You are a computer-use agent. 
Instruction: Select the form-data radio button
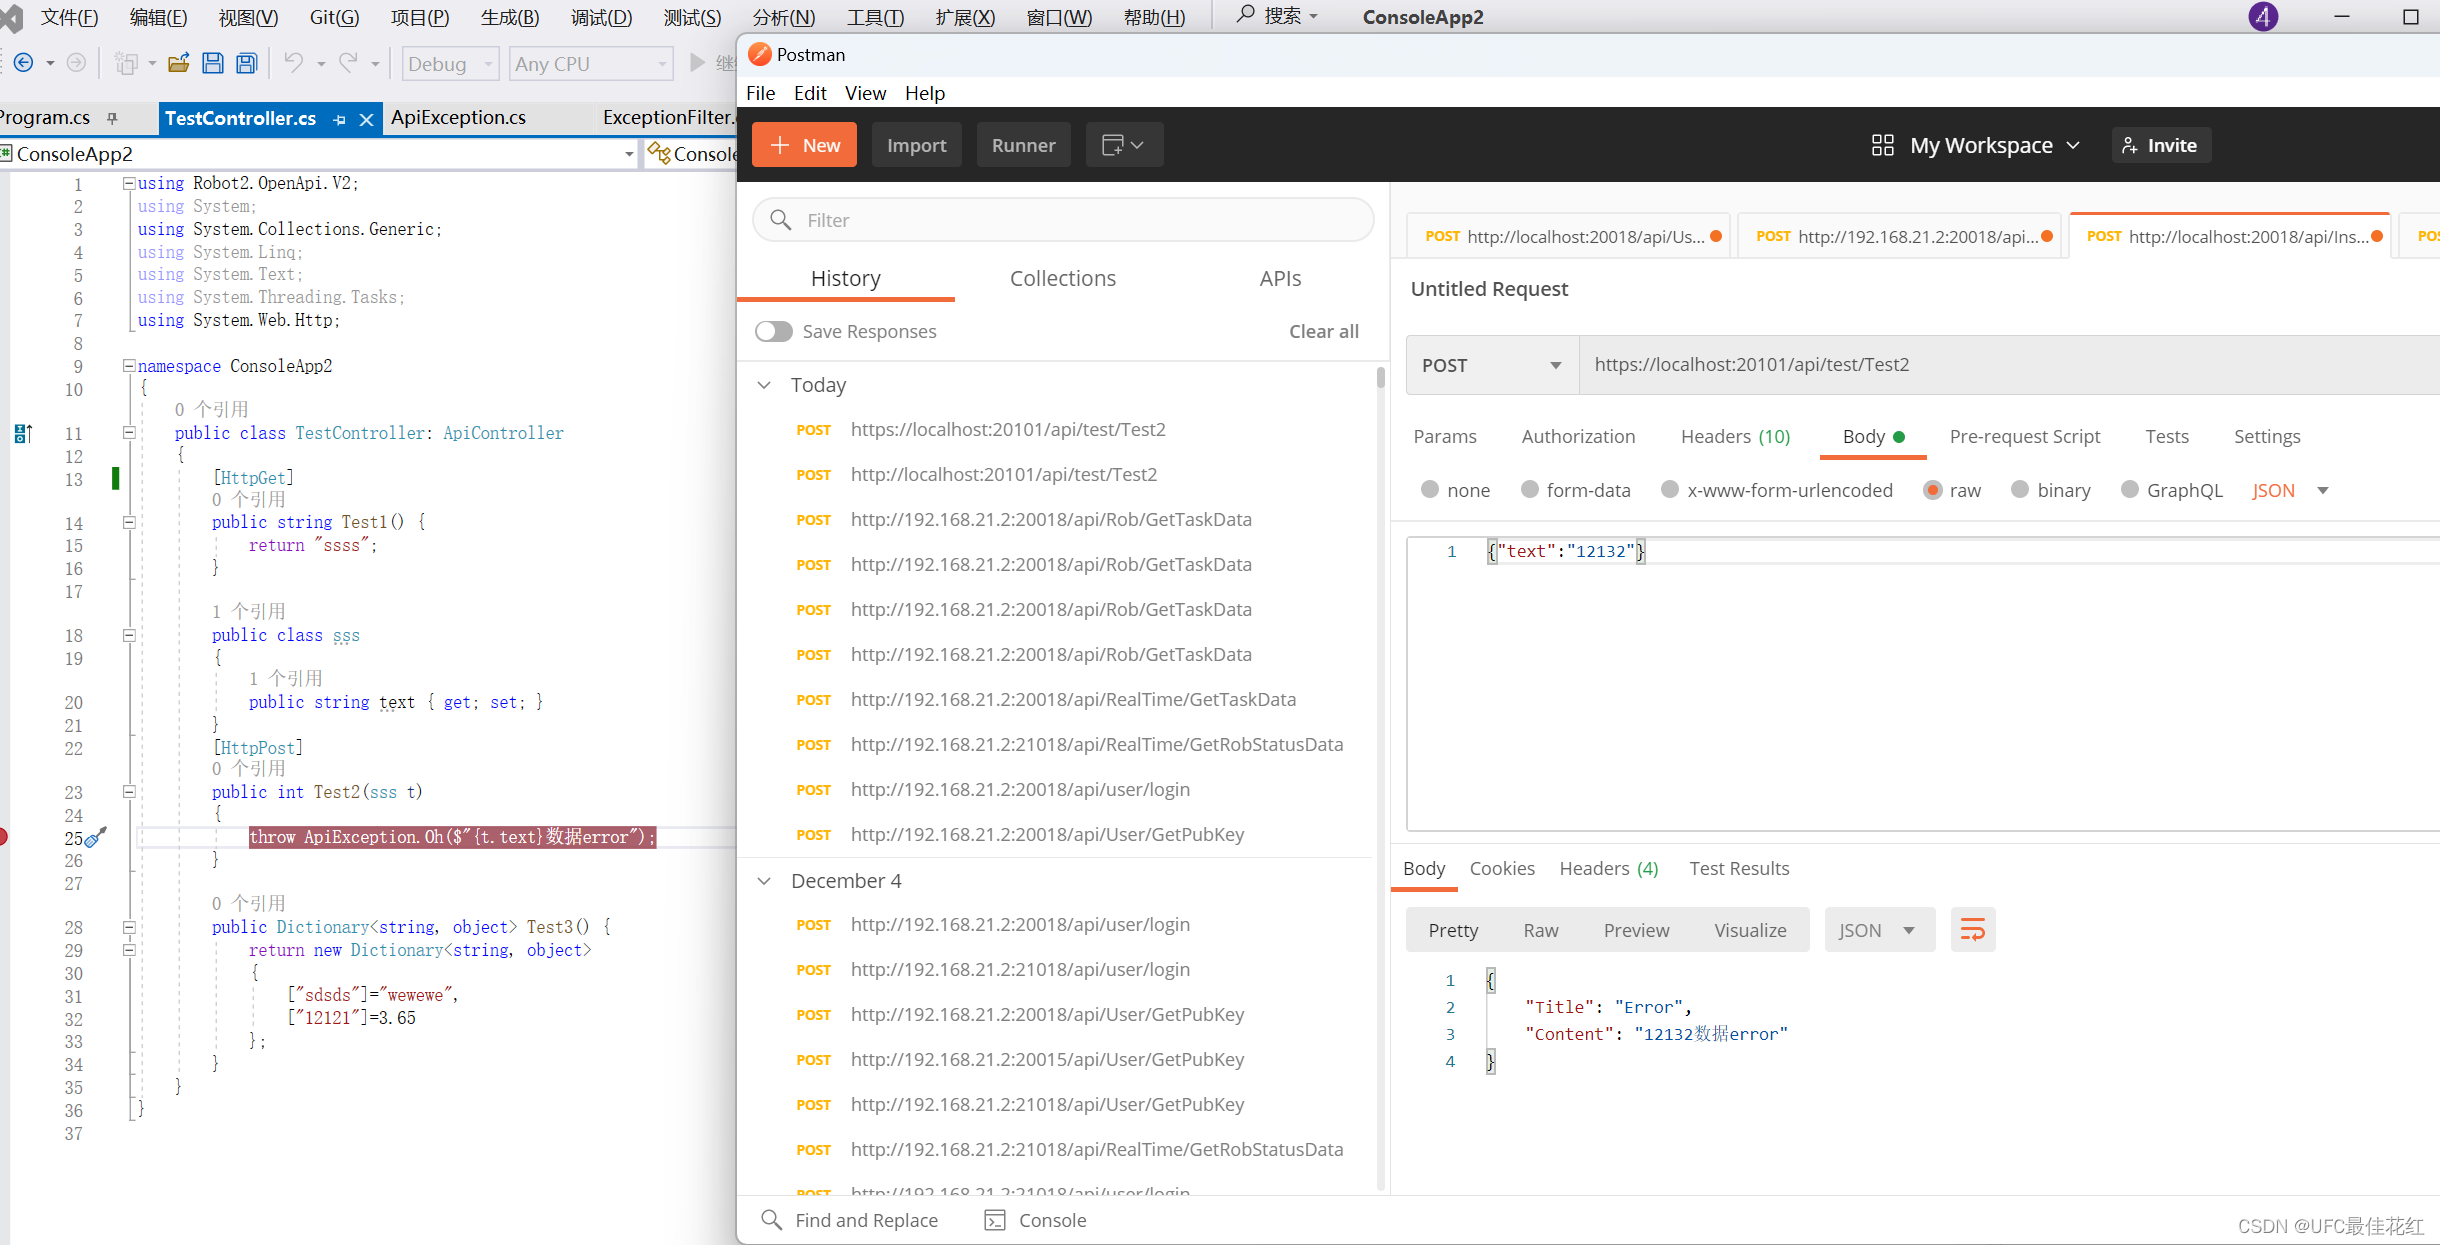point(1530,490)
